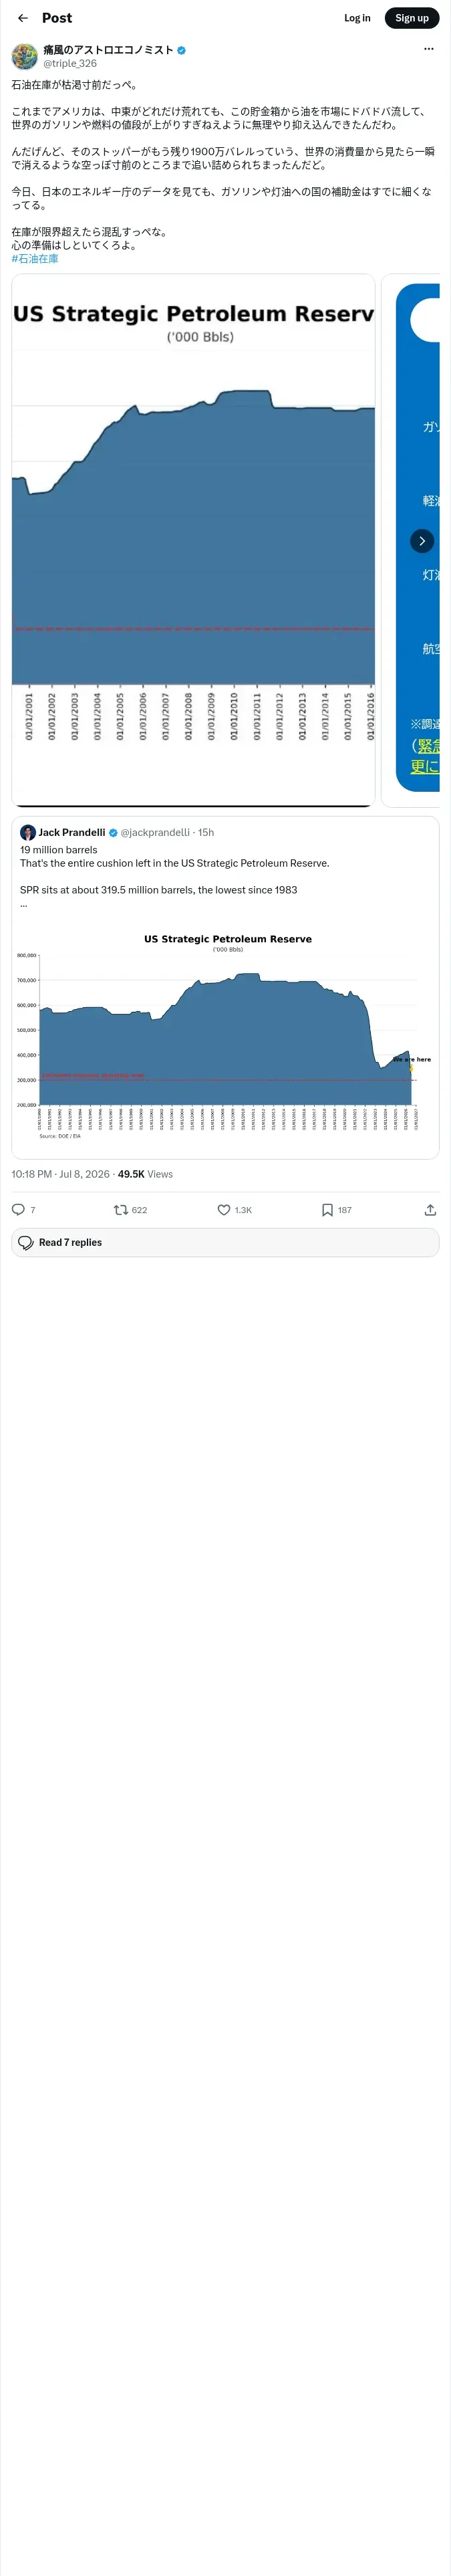Open the 10:18 PM Jul 8, 2026 timestamp
The width and height of the screenshot is (451, 2576).
[x=61, y=1174]
